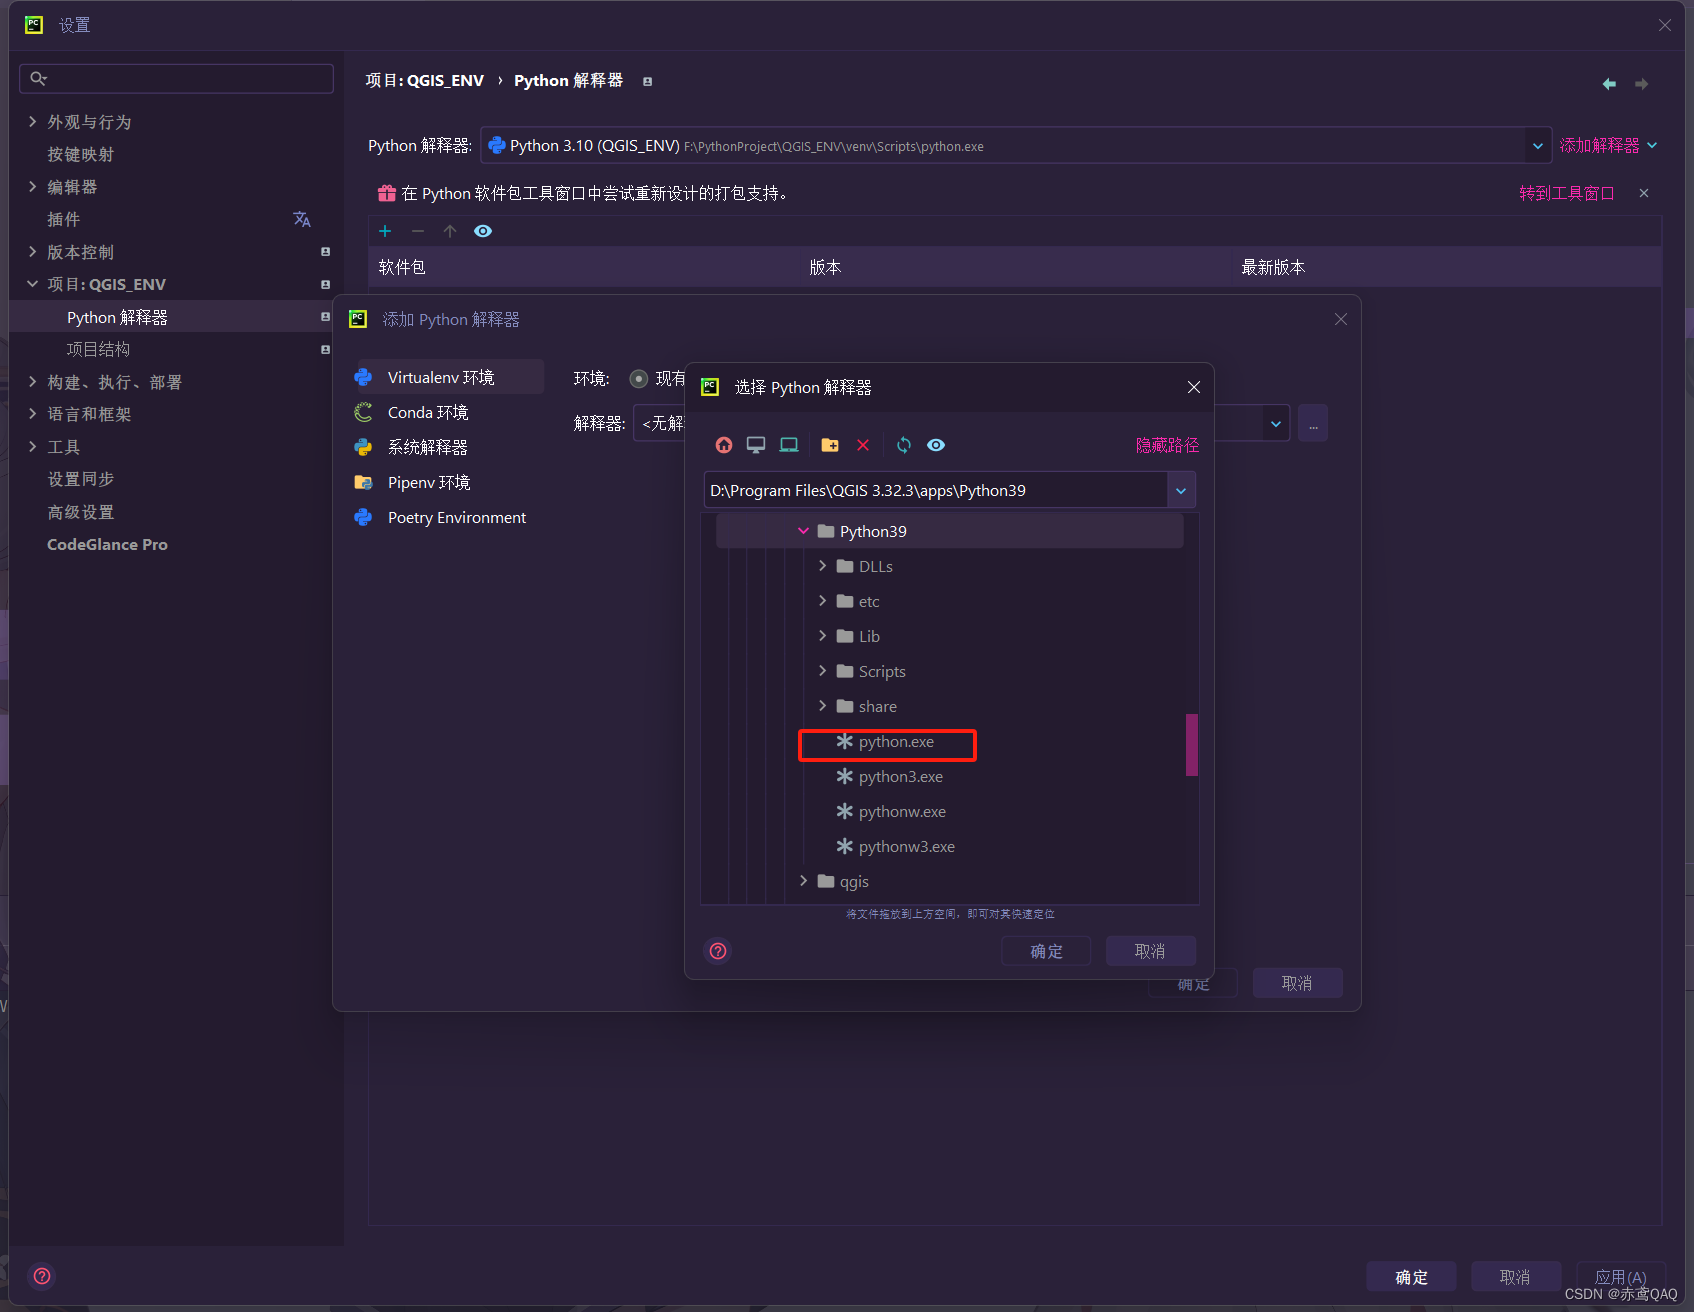Collapse 项目: QGIS_ENV section
The width and height of the screenshot is (1694, 1312).
[32, 284]
